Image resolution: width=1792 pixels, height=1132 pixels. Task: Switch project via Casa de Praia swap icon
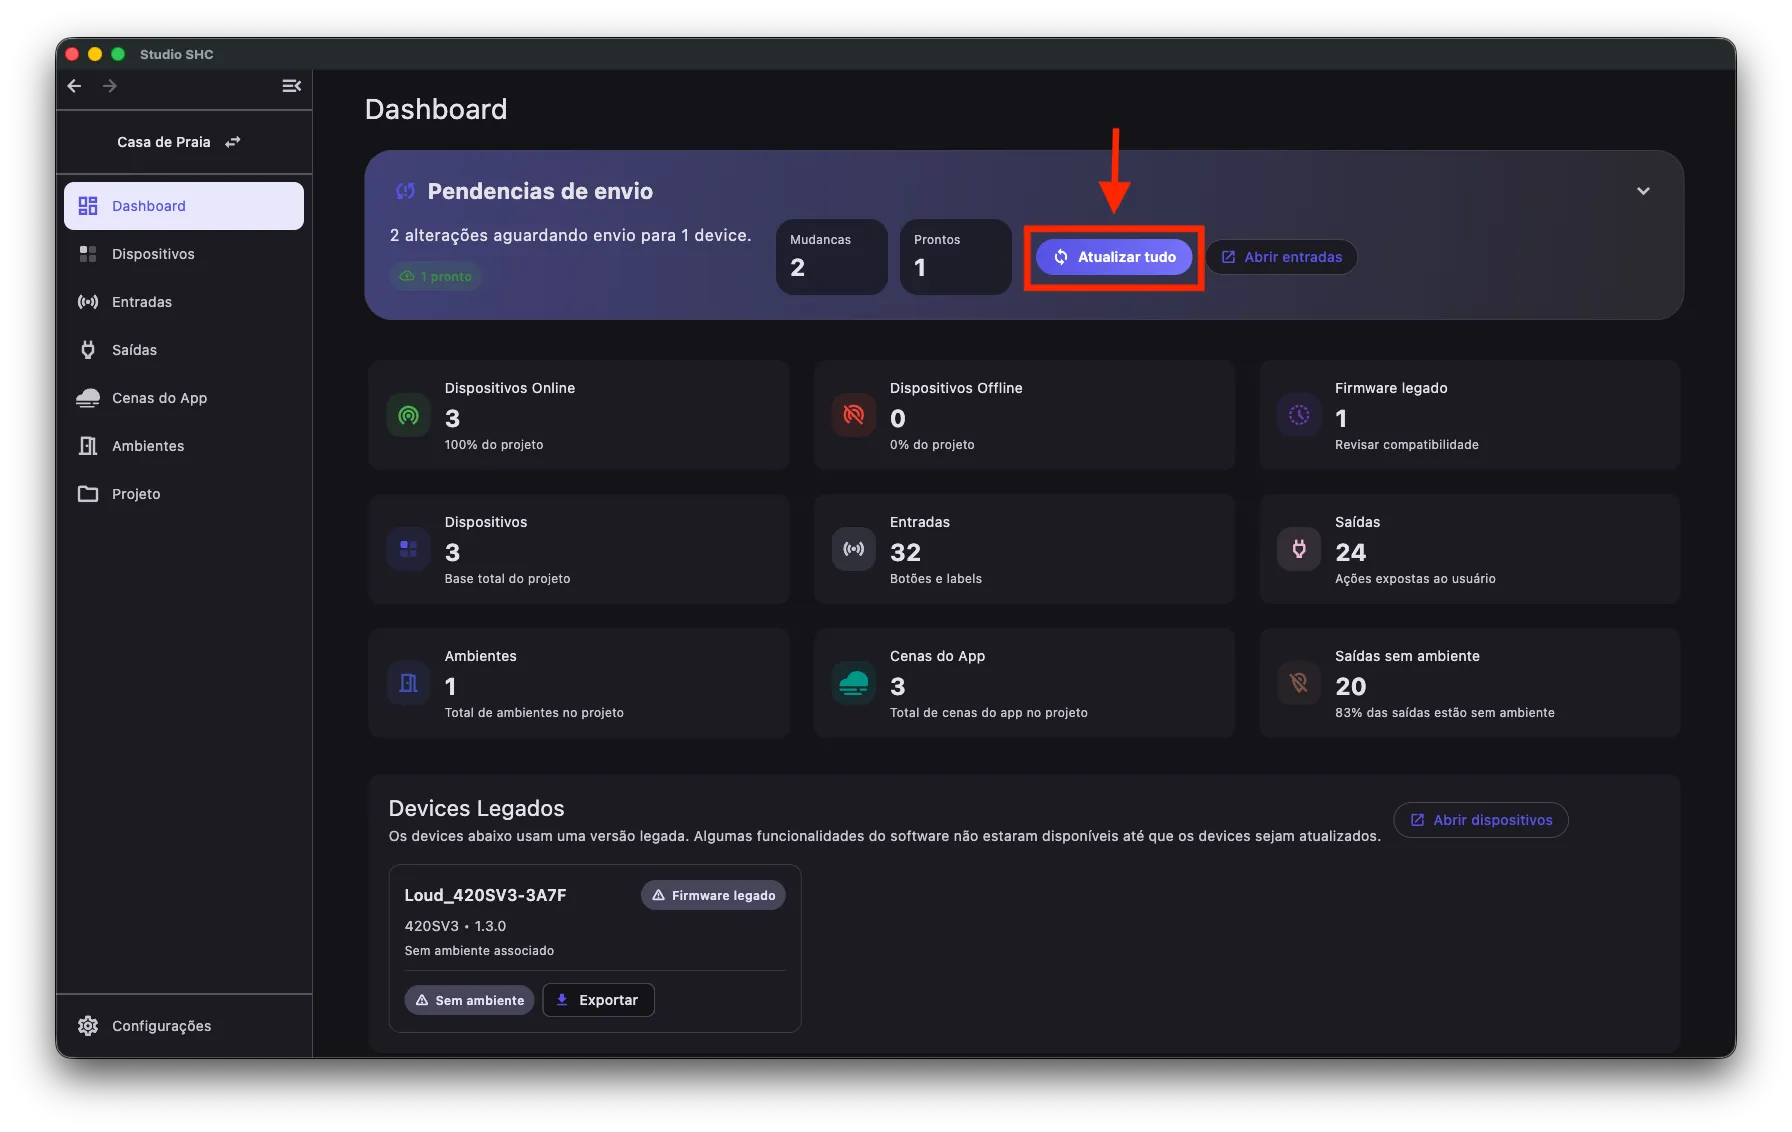pyautogui.click(x=233, y=142)
